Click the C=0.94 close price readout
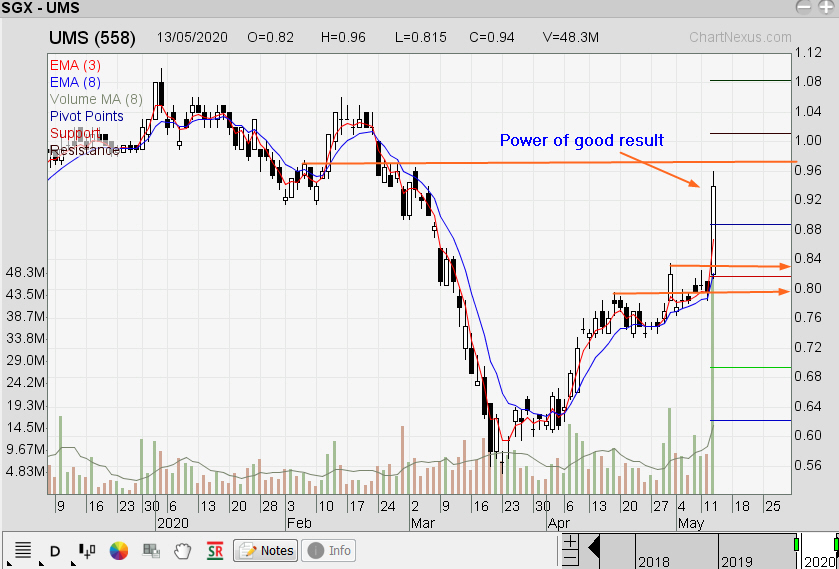Image resolution: width=839 pixels, height=569 pixels. tap(492, 37)
